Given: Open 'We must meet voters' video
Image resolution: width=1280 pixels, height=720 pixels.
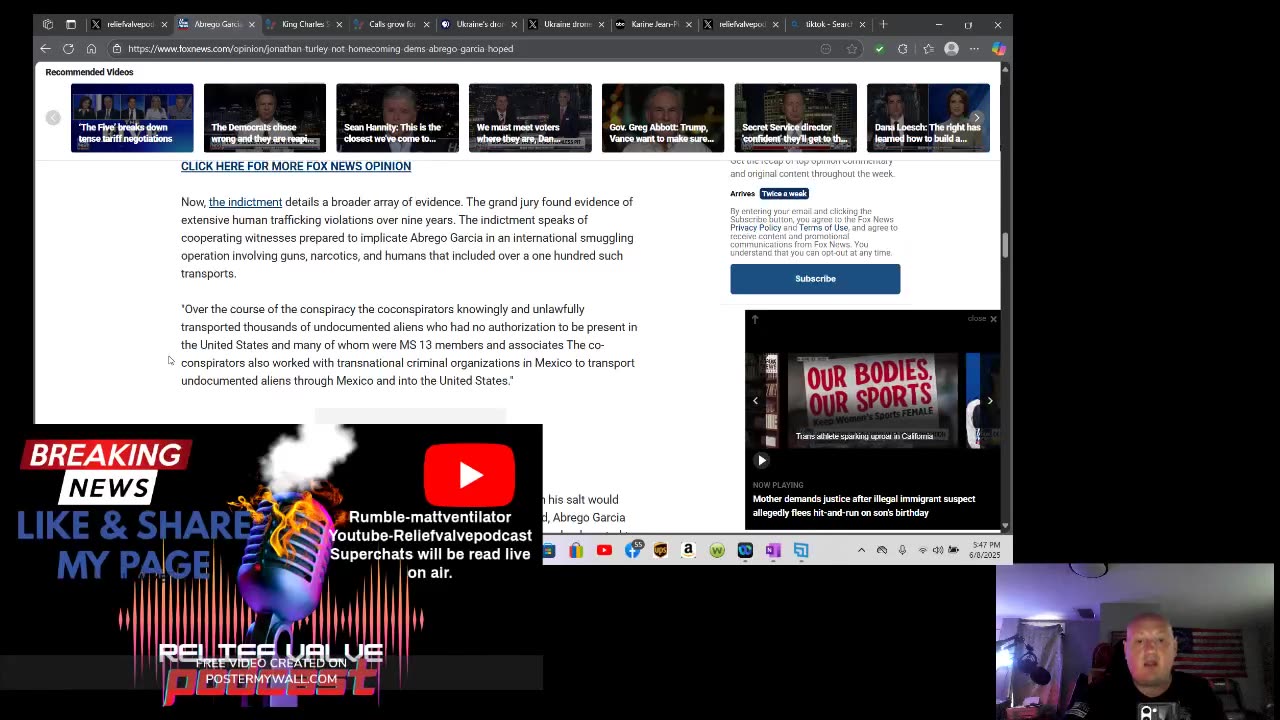Looking at the screenshot, I should 530,118.
